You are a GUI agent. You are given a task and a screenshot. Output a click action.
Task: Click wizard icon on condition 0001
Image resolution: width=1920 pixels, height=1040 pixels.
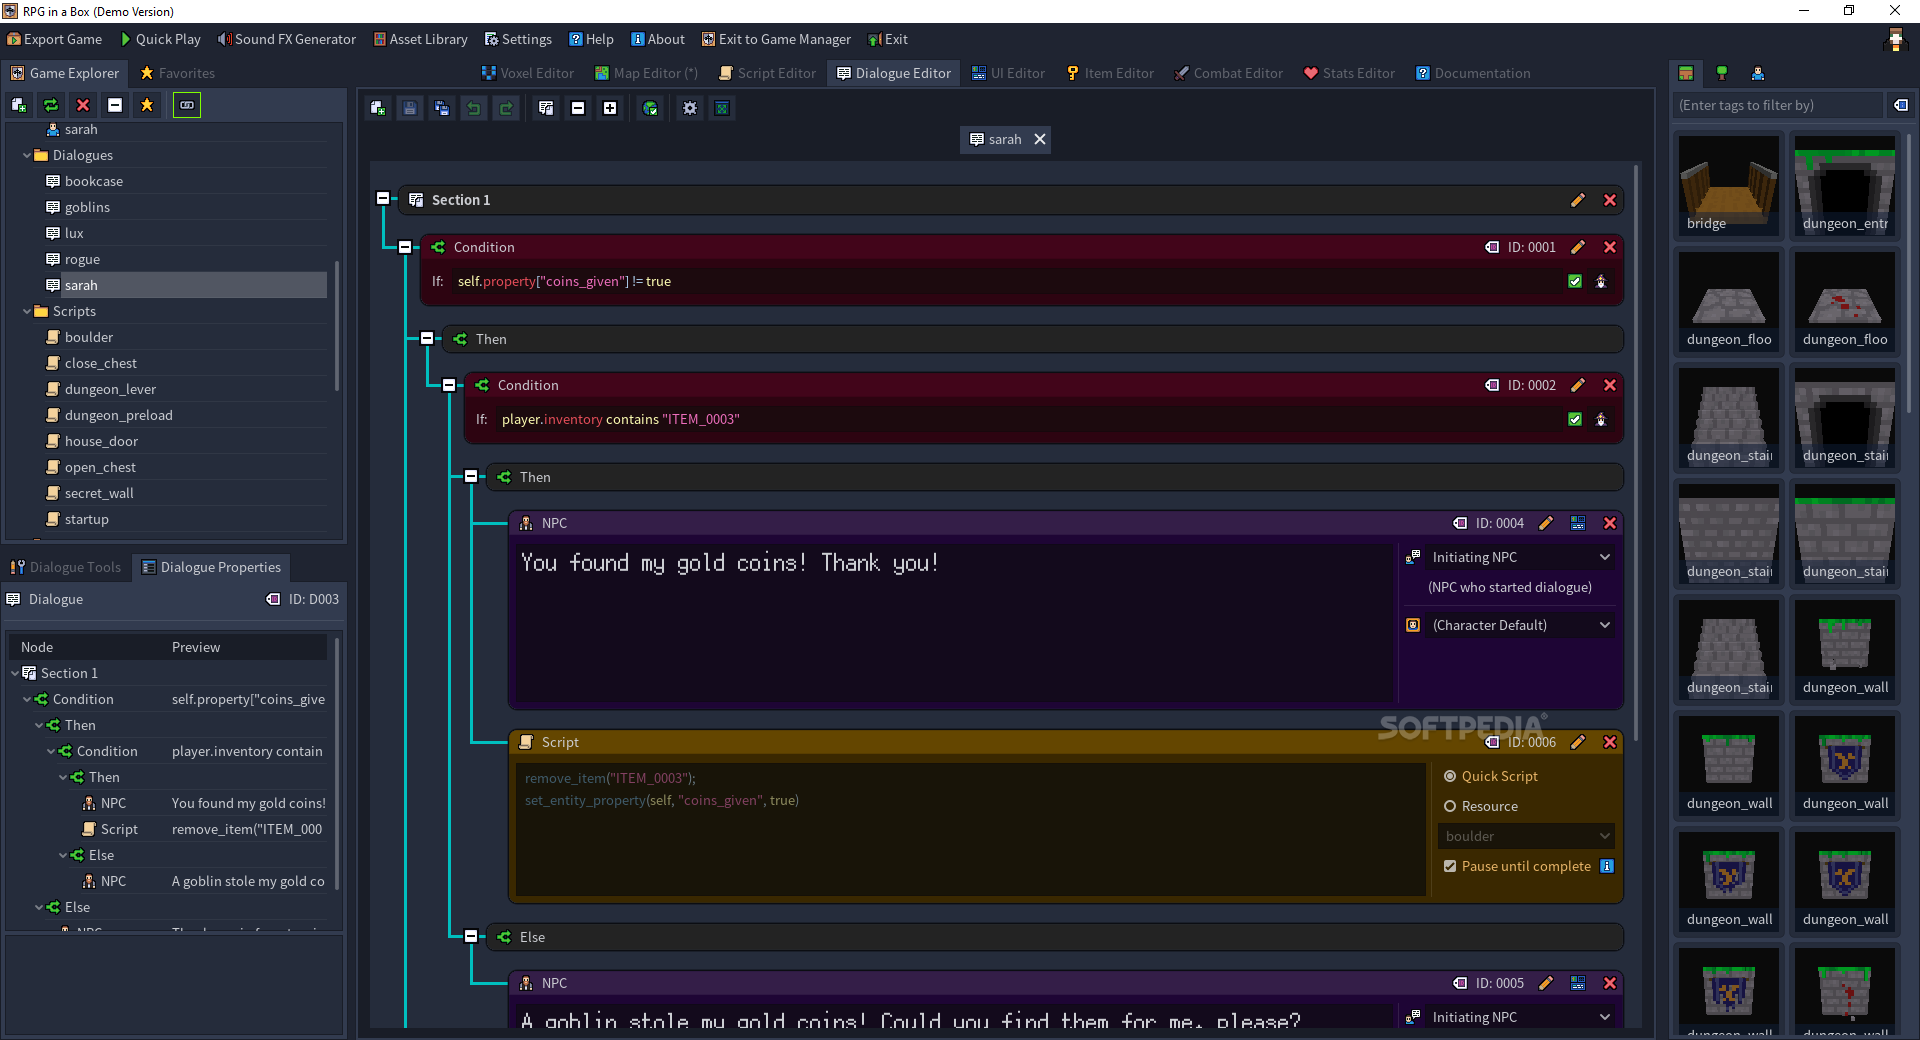click(1601, 281)
